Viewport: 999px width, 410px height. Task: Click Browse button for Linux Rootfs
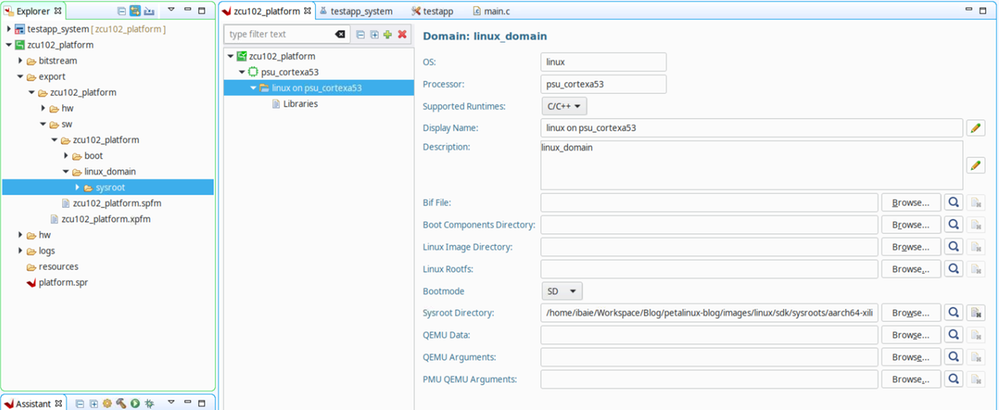pyautogui.click(x=910, y=269)
